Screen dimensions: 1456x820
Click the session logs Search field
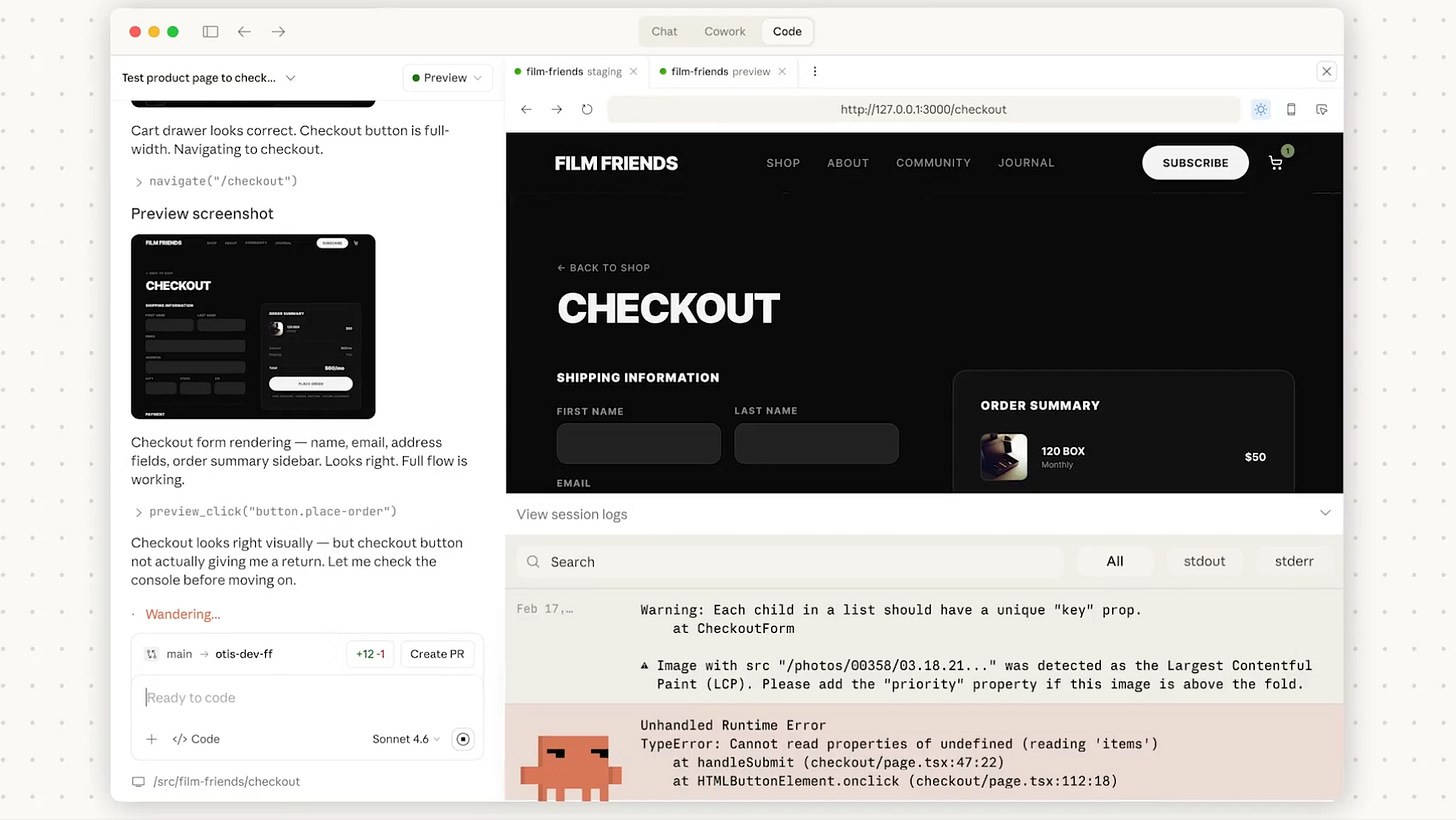point(790,562)
